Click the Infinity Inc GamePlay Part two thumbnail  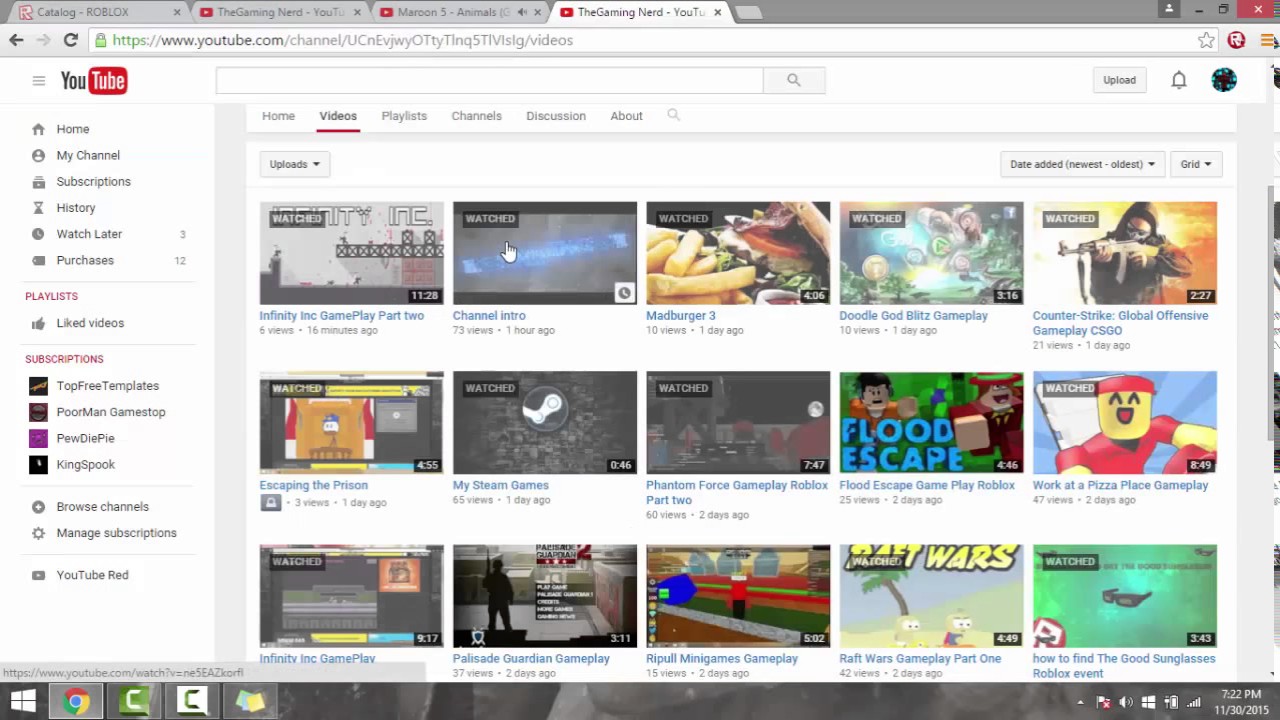pos(351,253)
